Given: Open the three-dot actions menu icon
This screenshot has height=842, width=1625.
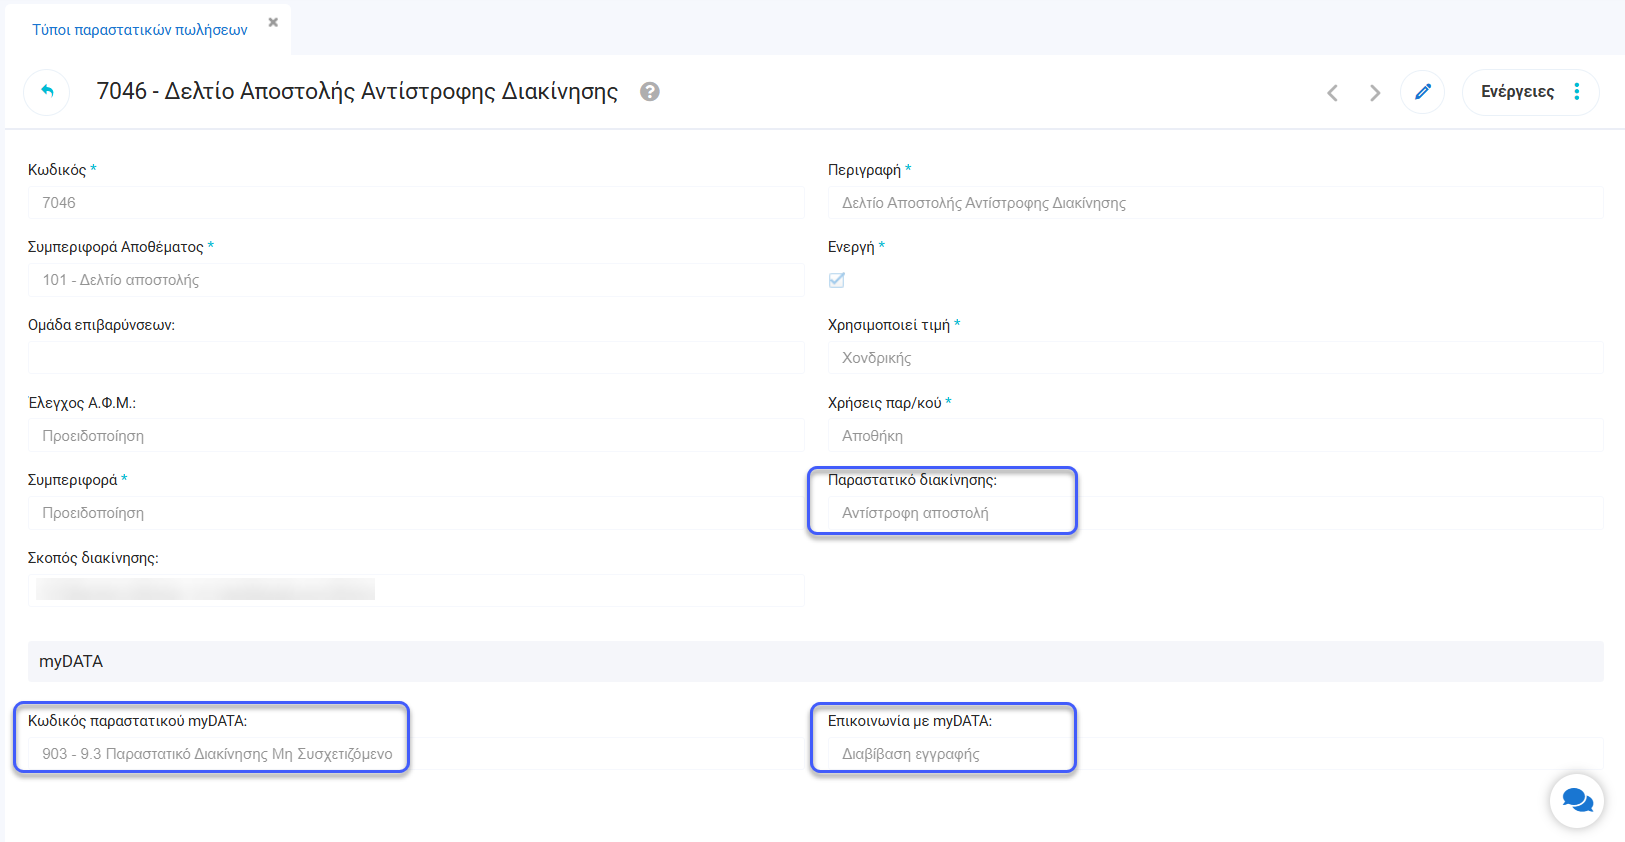Looking at the screenshot, I should click(1577, 92).
